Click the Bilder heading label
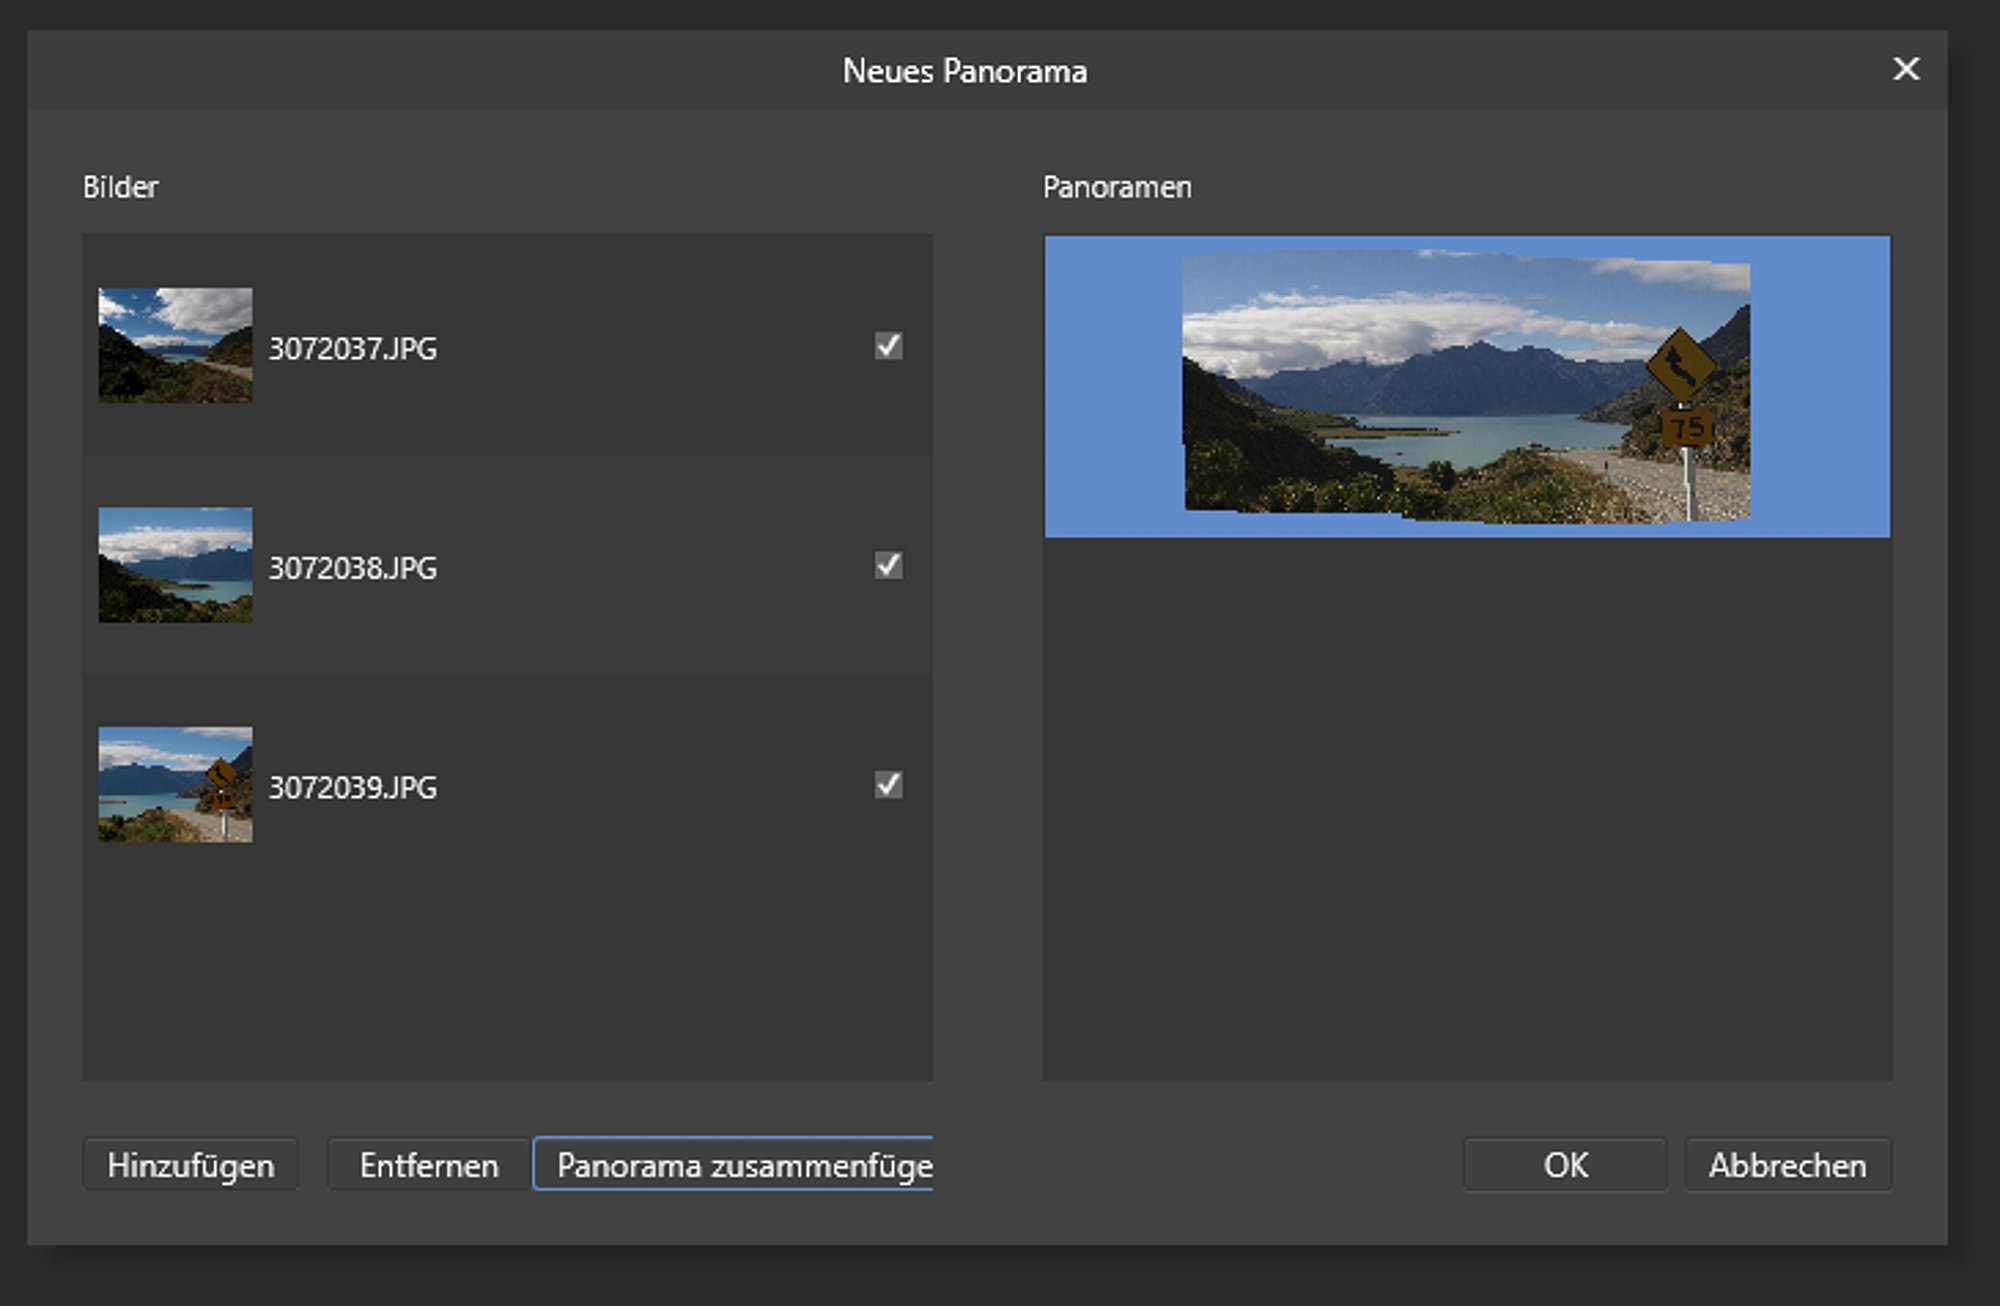Screen dimensions: 2000x1306 click(x=121, y=187)
